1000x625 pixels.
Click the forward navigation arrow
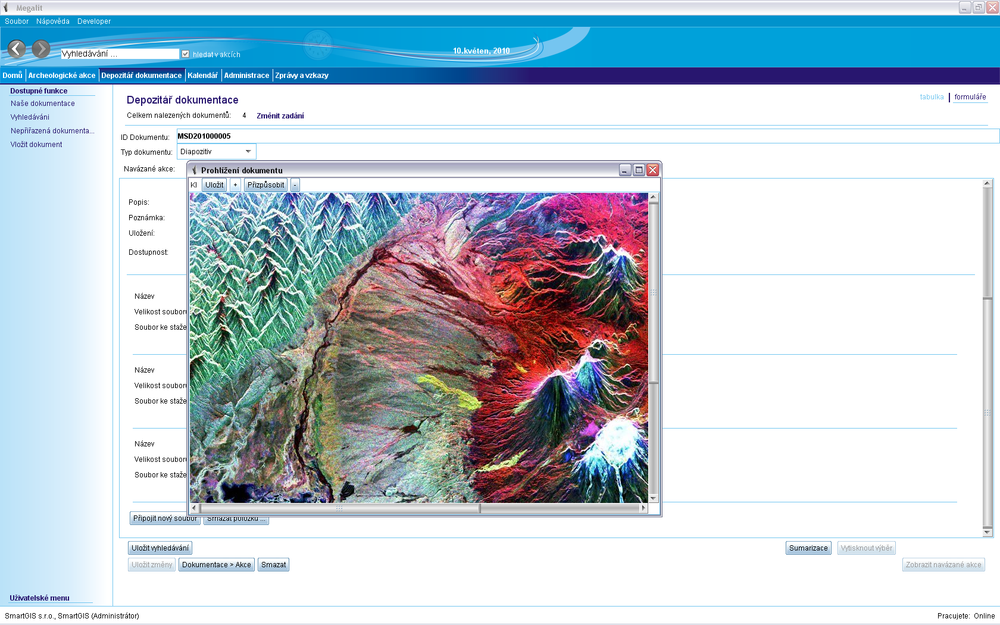click(41, 49)
